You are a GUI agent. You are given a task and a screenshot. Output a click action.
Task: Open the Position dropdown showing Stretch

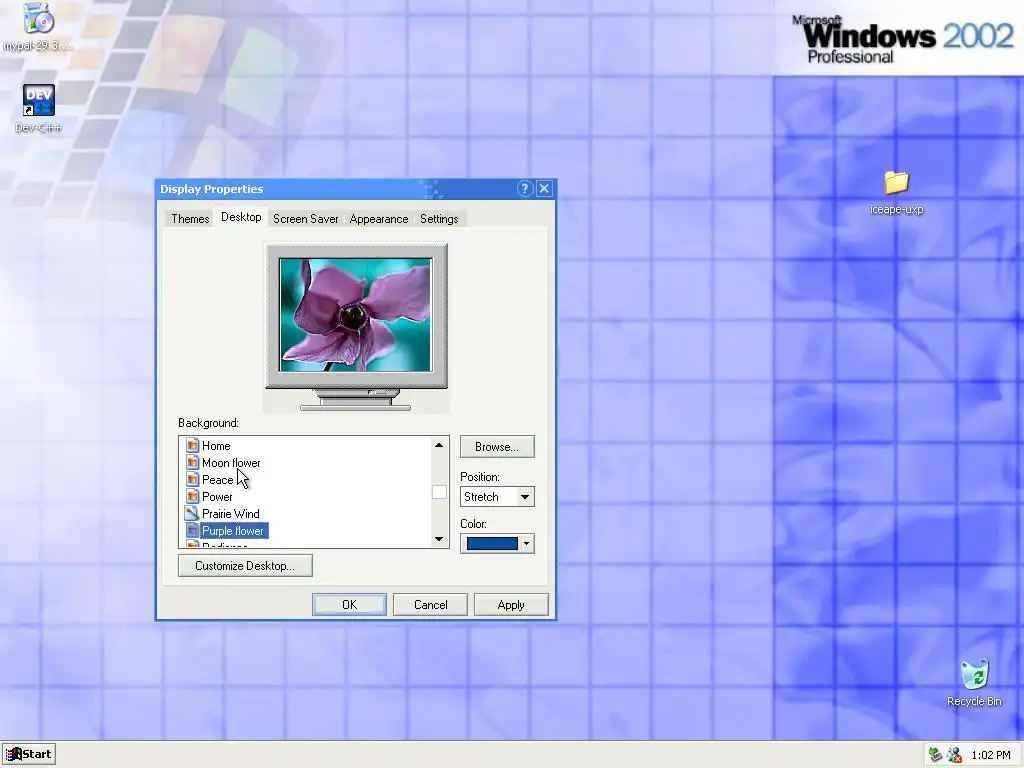point(497,497)
